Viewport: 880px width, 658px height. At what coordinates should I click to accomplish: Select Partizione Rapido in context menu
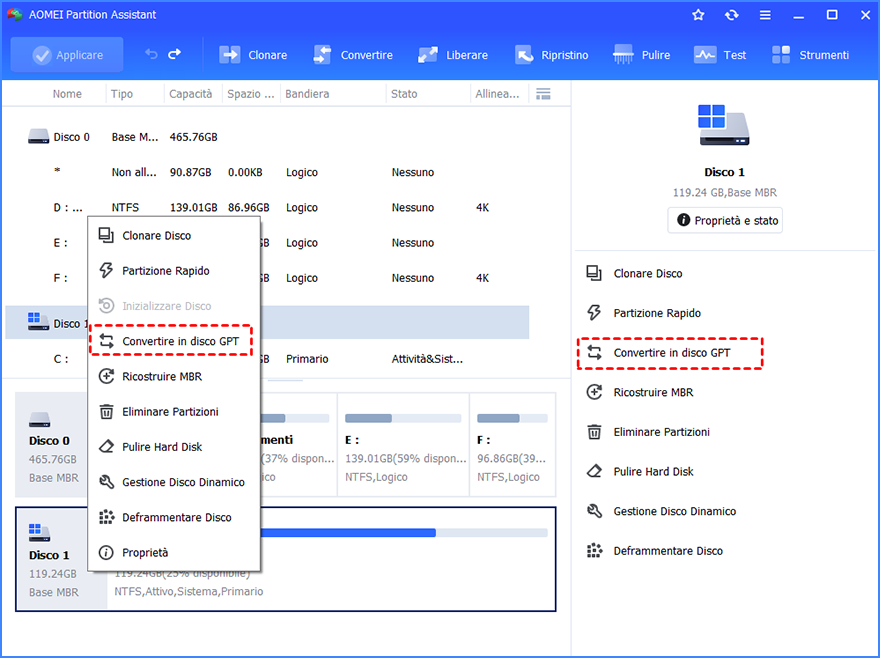[x=174, y=271]
